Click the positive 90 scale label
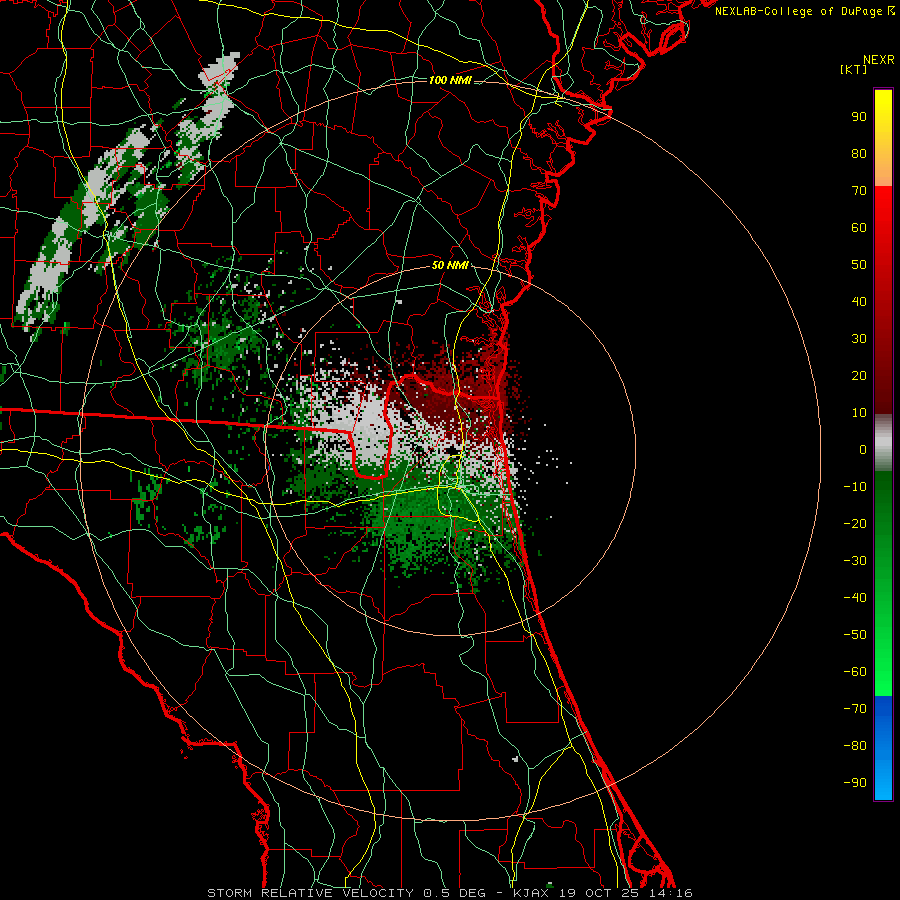 [x=859, y=117]
